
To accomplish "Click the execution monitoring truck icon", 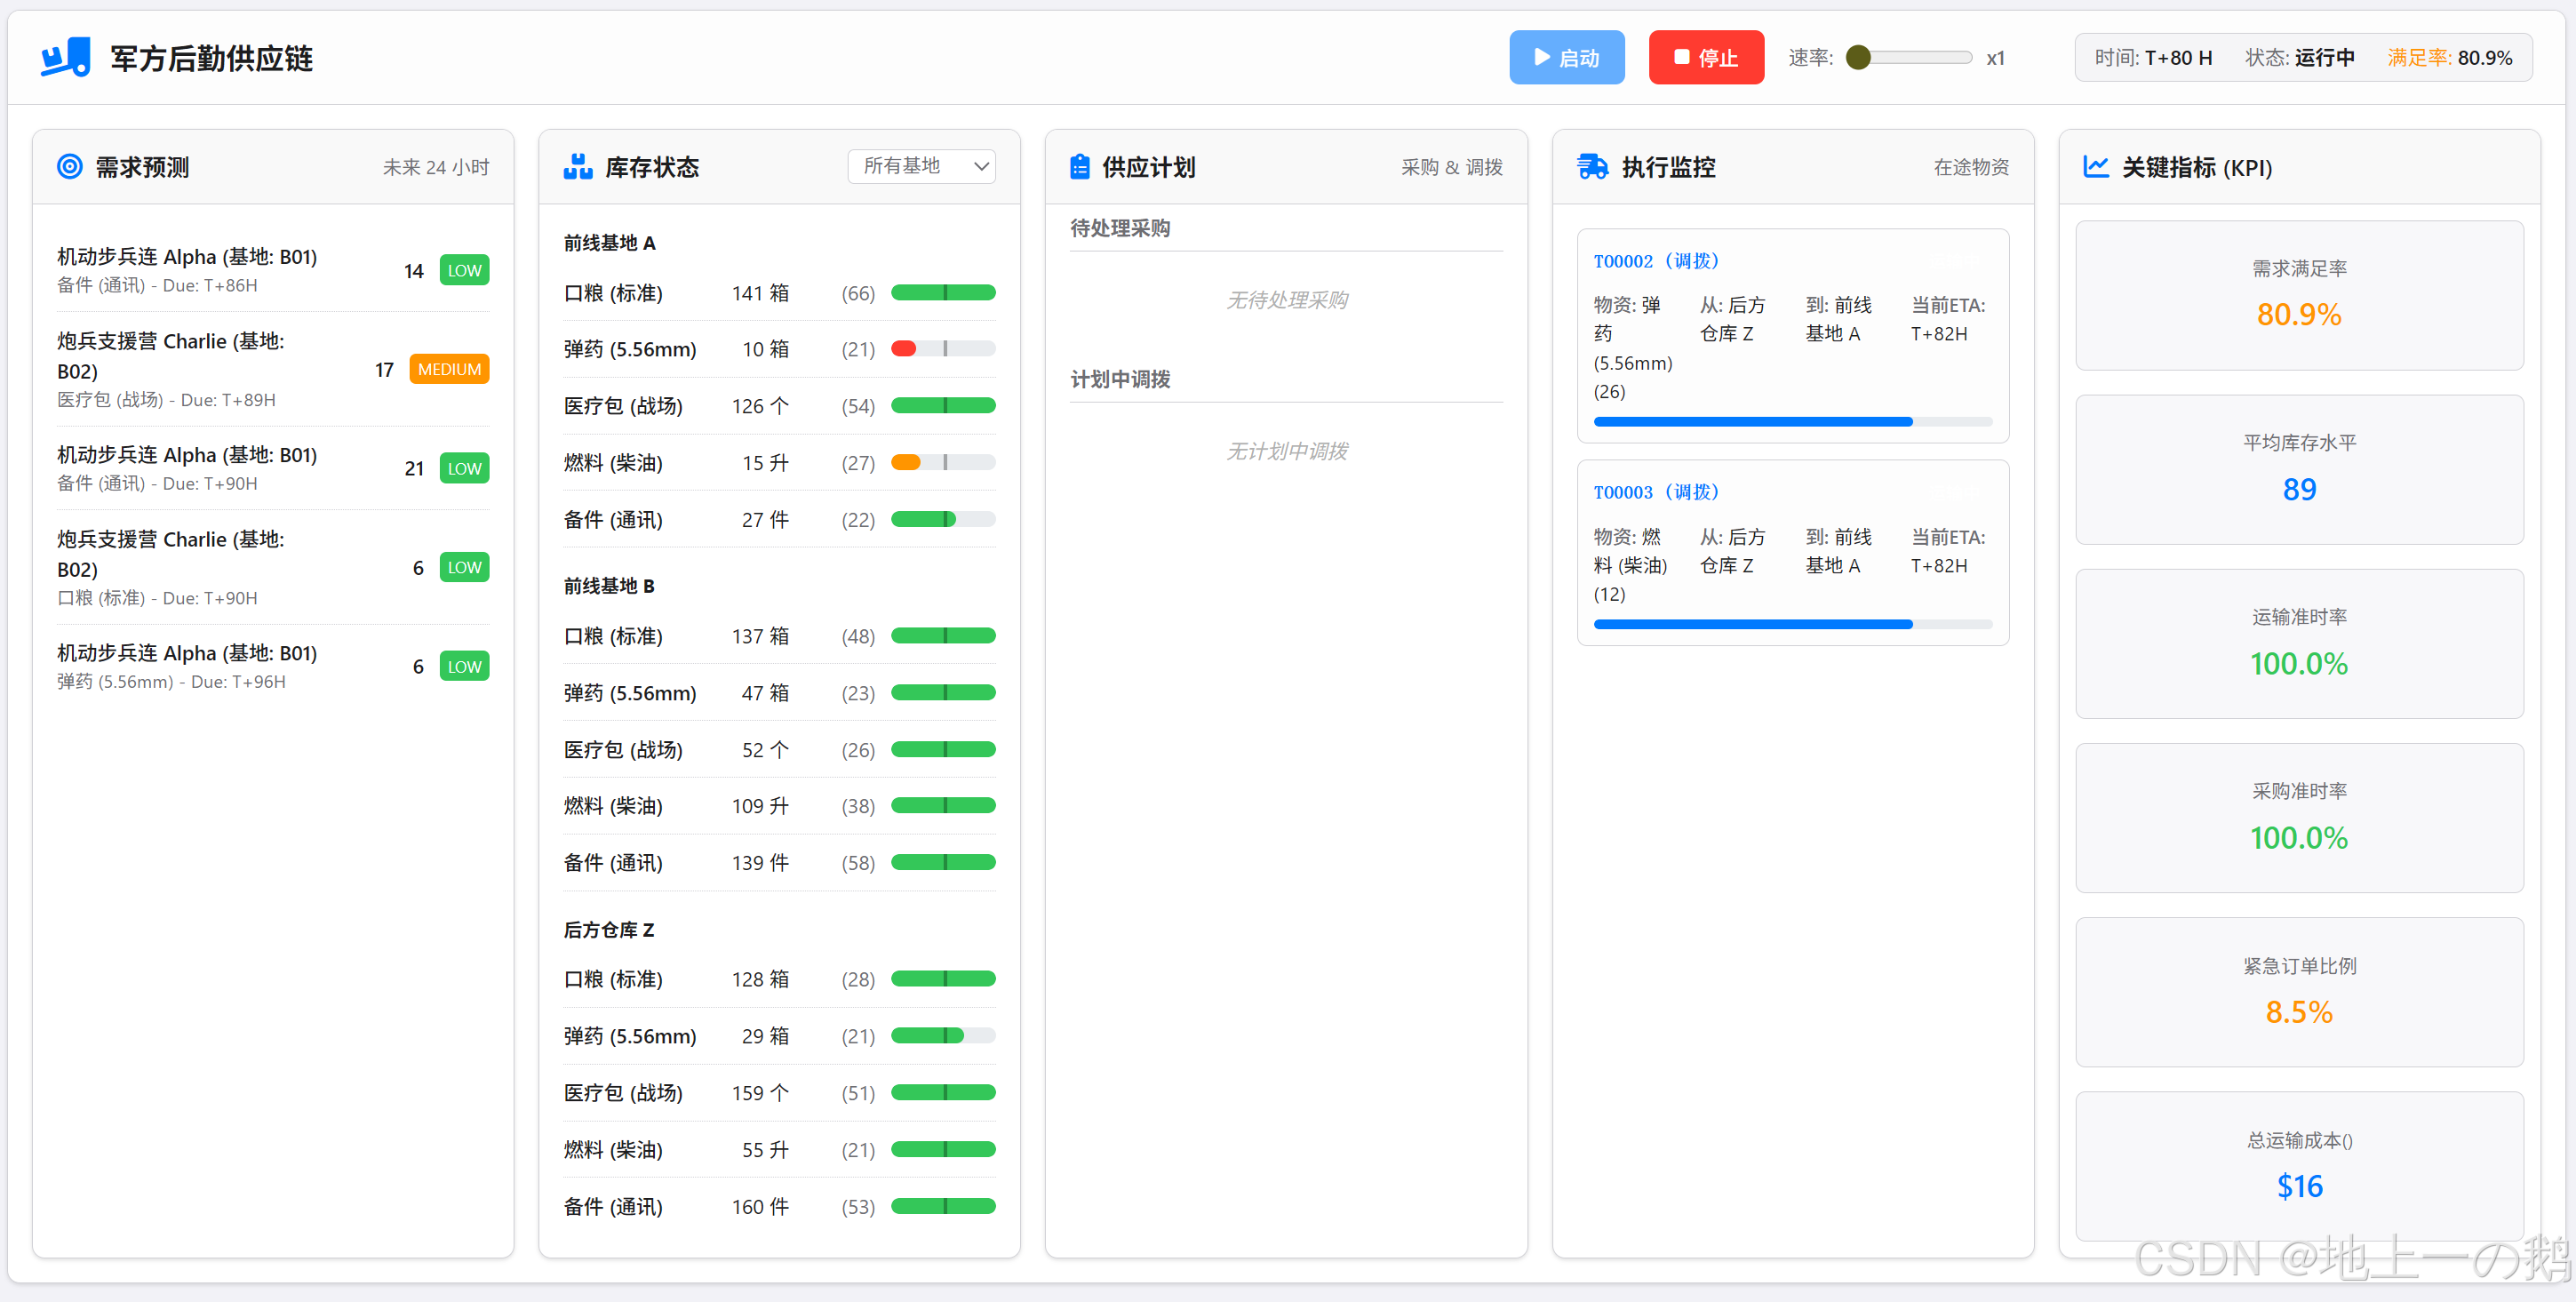I will tap(1592, 166).
